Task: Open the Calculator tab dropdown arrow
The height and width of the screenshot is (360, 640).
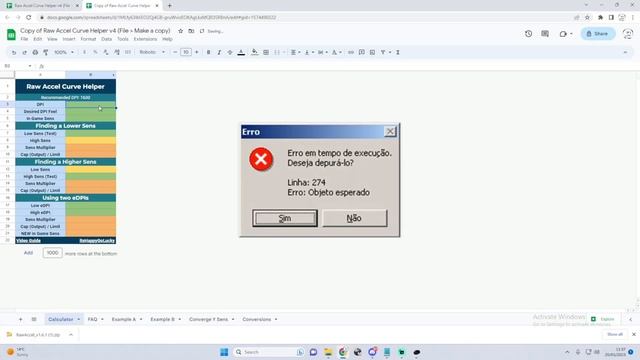Action: (x=79, y=319)
